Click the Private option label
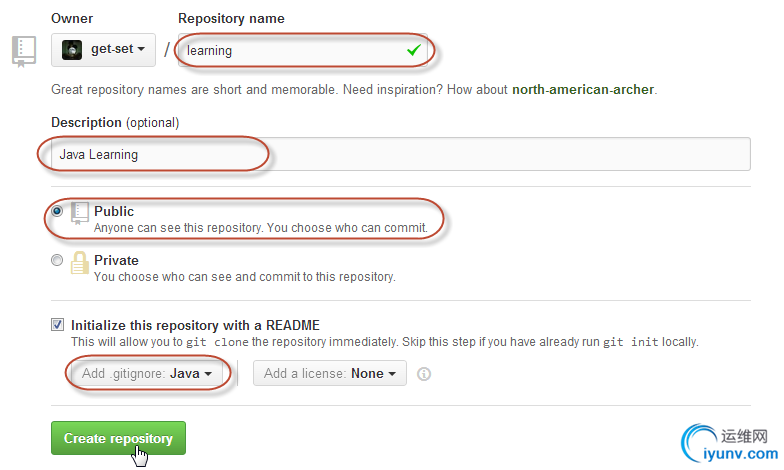 (116, 261)
